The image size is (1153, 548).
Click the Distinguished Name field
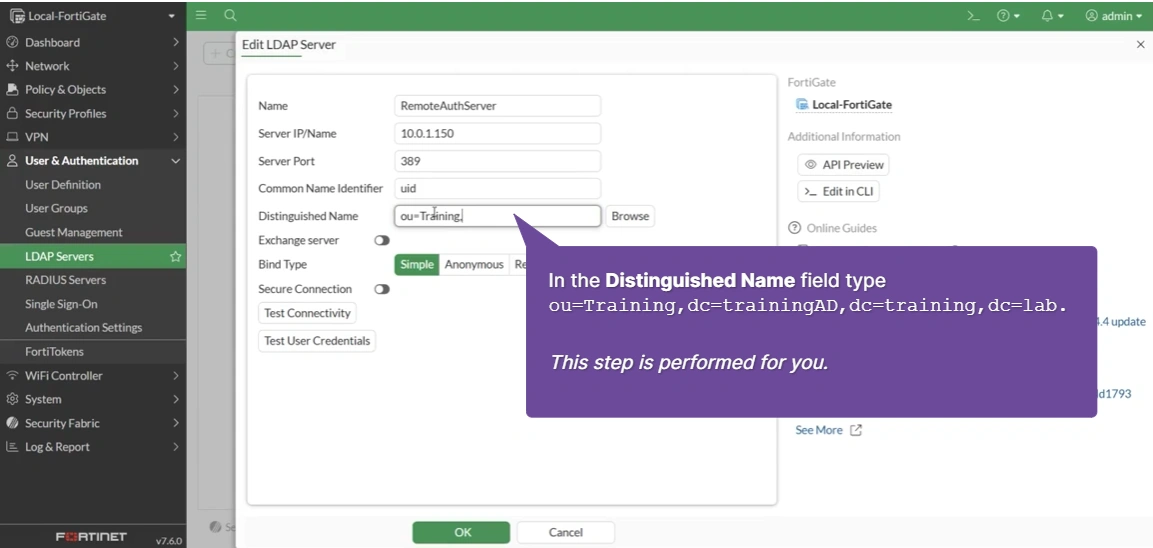tap(498, 216)
